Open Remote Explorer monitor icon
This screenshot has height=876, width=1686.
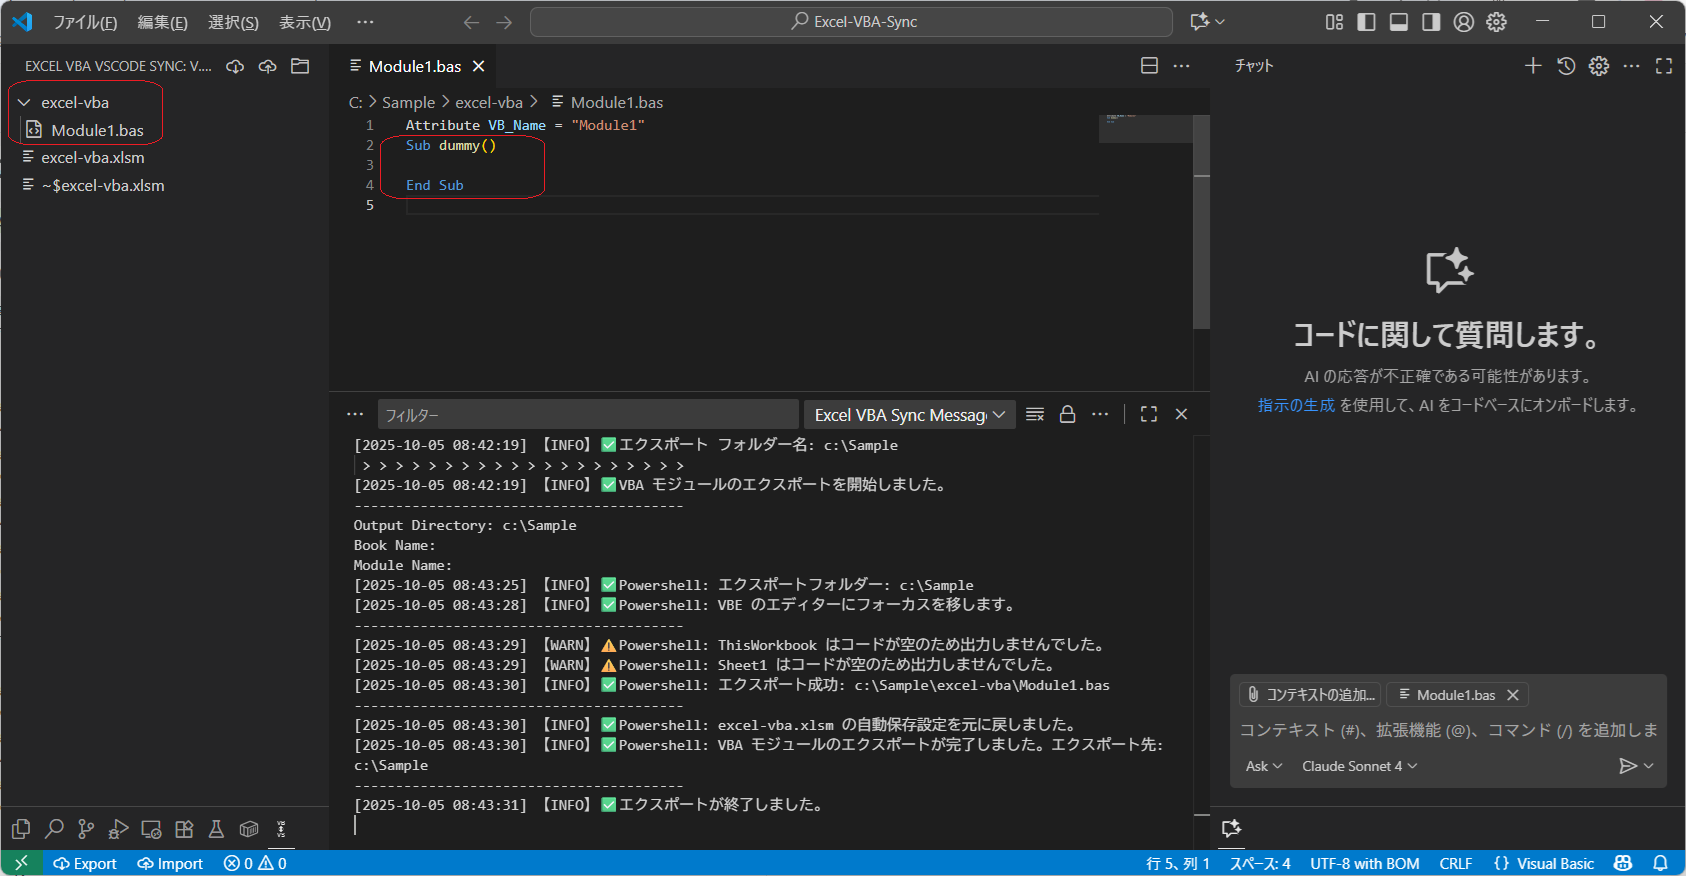tap(151, 829)
